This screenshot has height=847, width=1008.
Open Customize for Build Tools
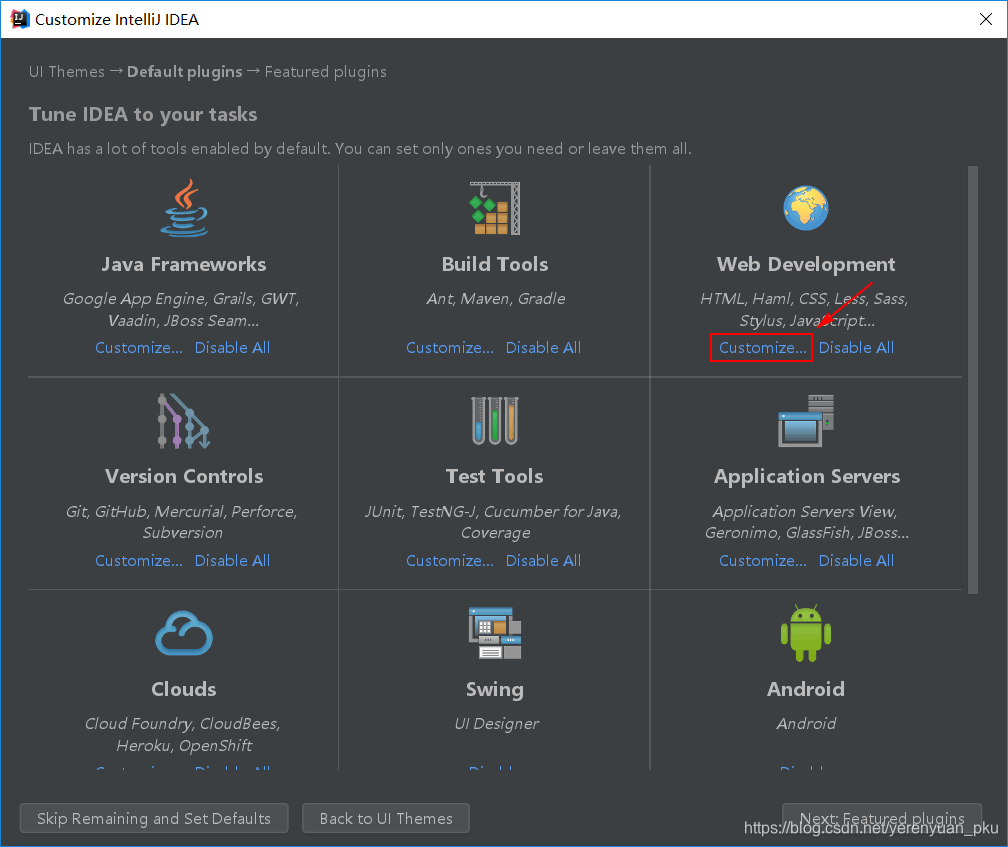(450, 348)
